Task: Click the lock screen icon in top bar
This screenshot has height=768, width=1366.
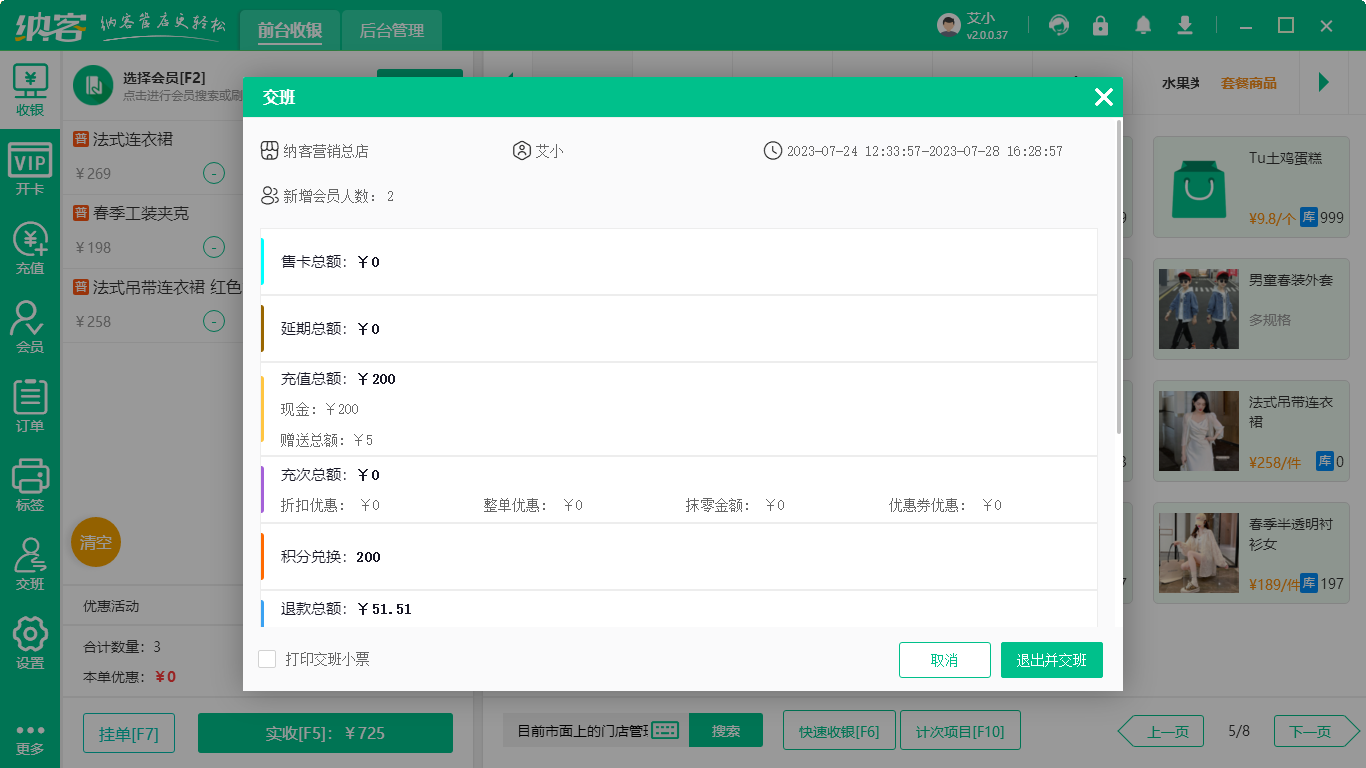Action: (1100, 24)
